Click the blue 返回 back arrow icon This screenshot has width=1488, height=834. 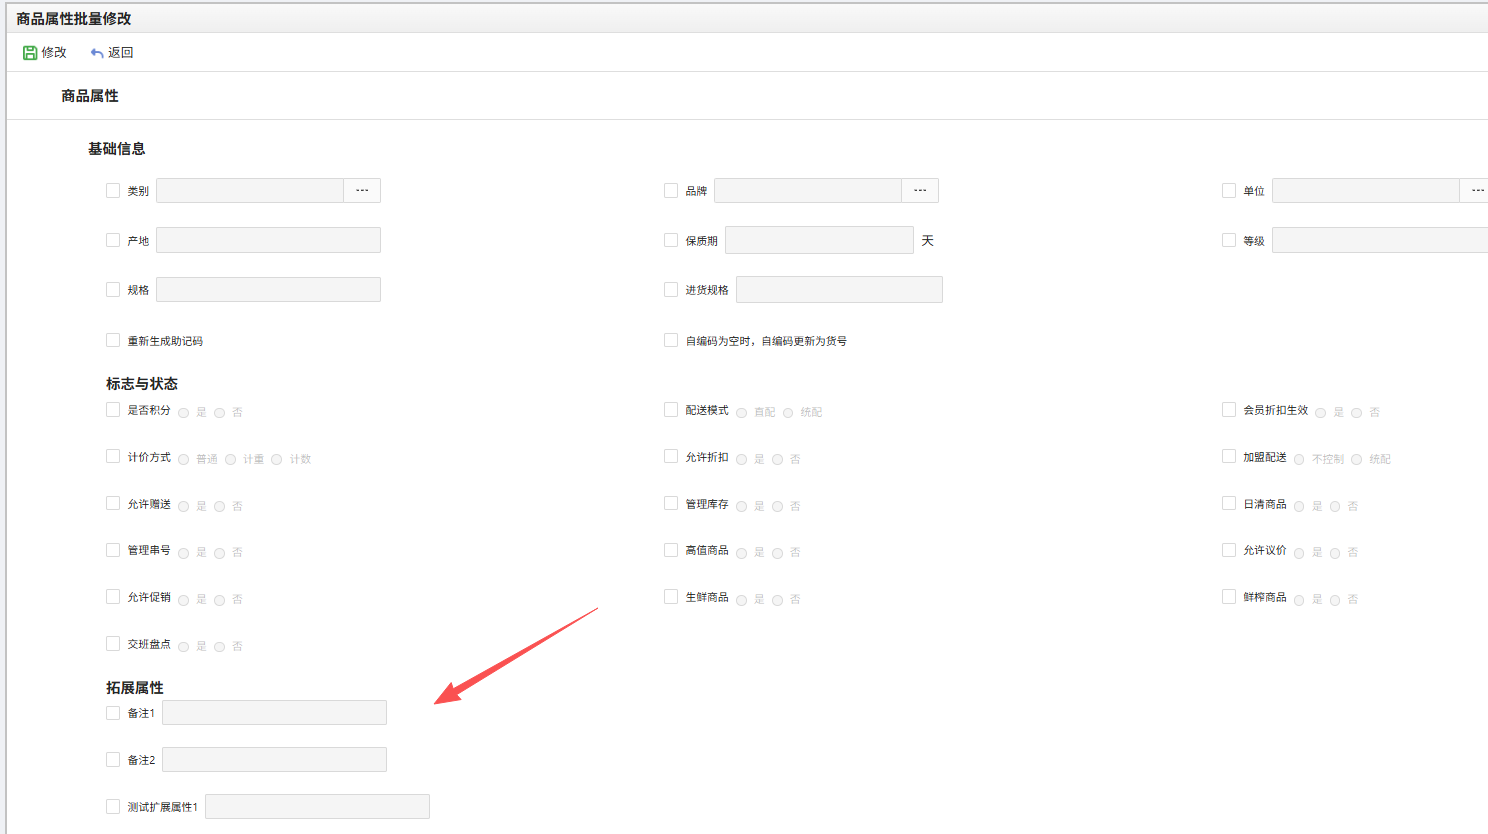pyautogui.click(x=97, y=53)
